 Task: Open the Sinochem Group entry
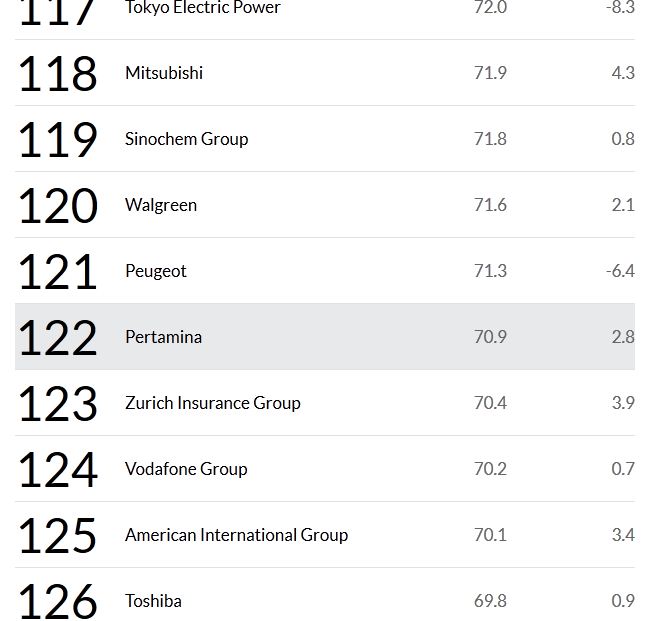186,139
